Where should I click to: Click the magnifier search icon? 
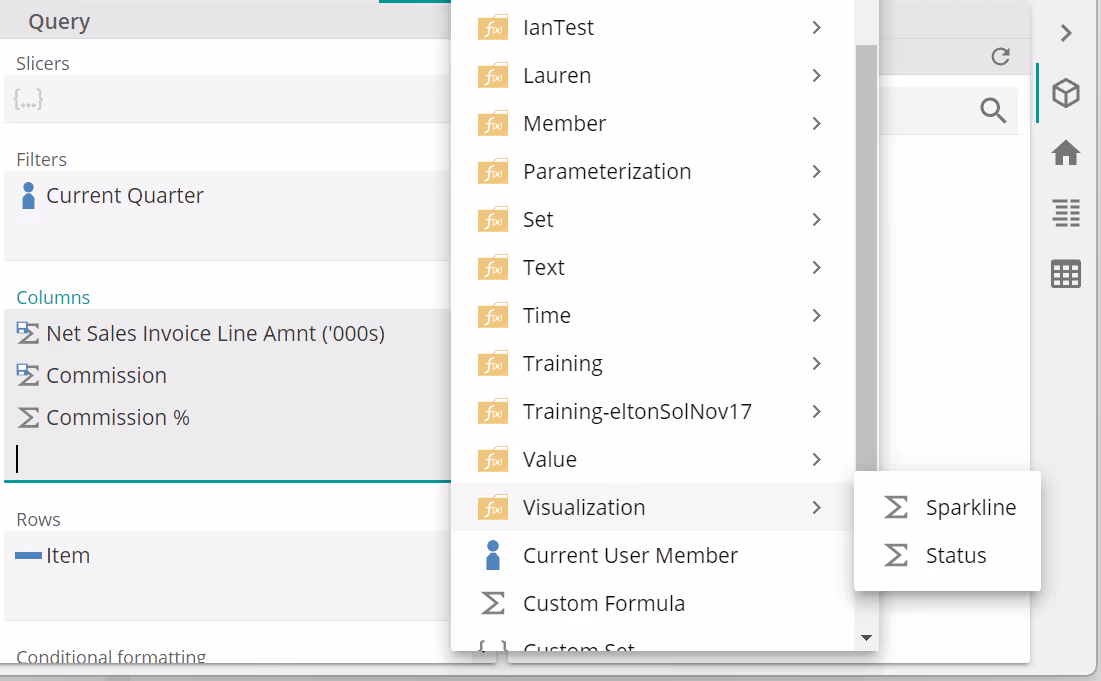993,110
